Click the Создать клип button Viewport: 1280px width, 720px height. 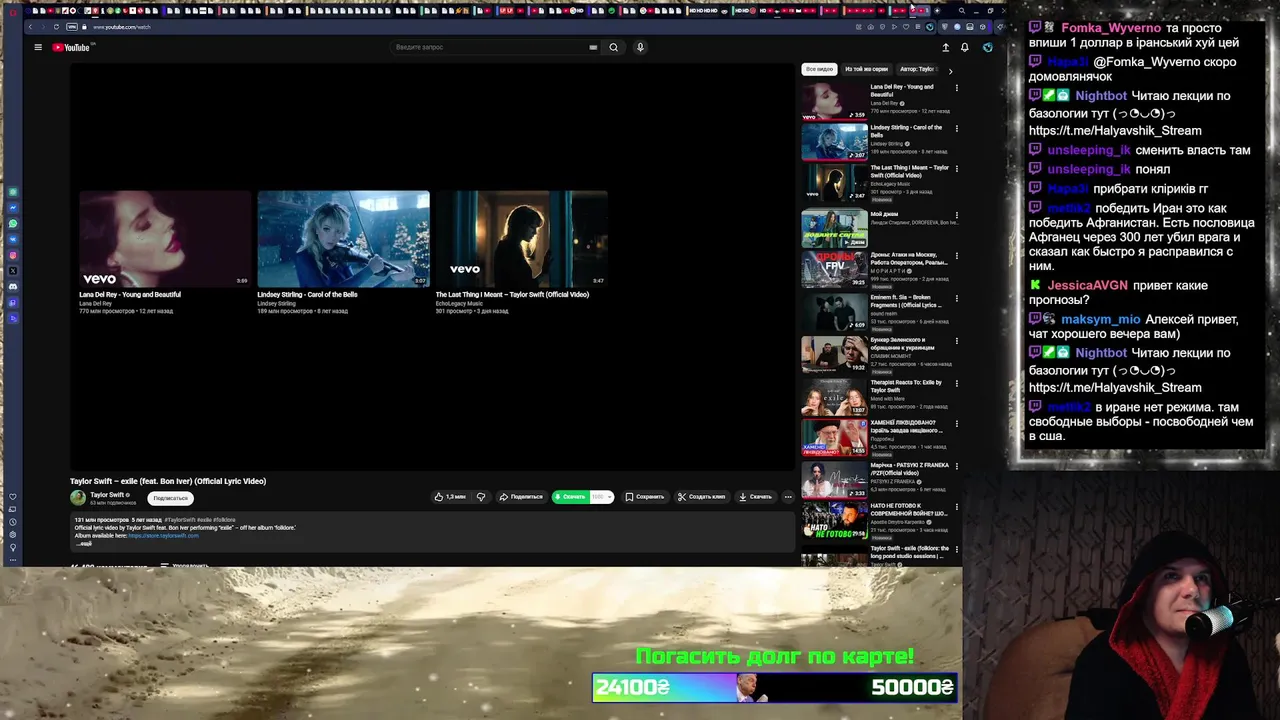coord(701,497)
